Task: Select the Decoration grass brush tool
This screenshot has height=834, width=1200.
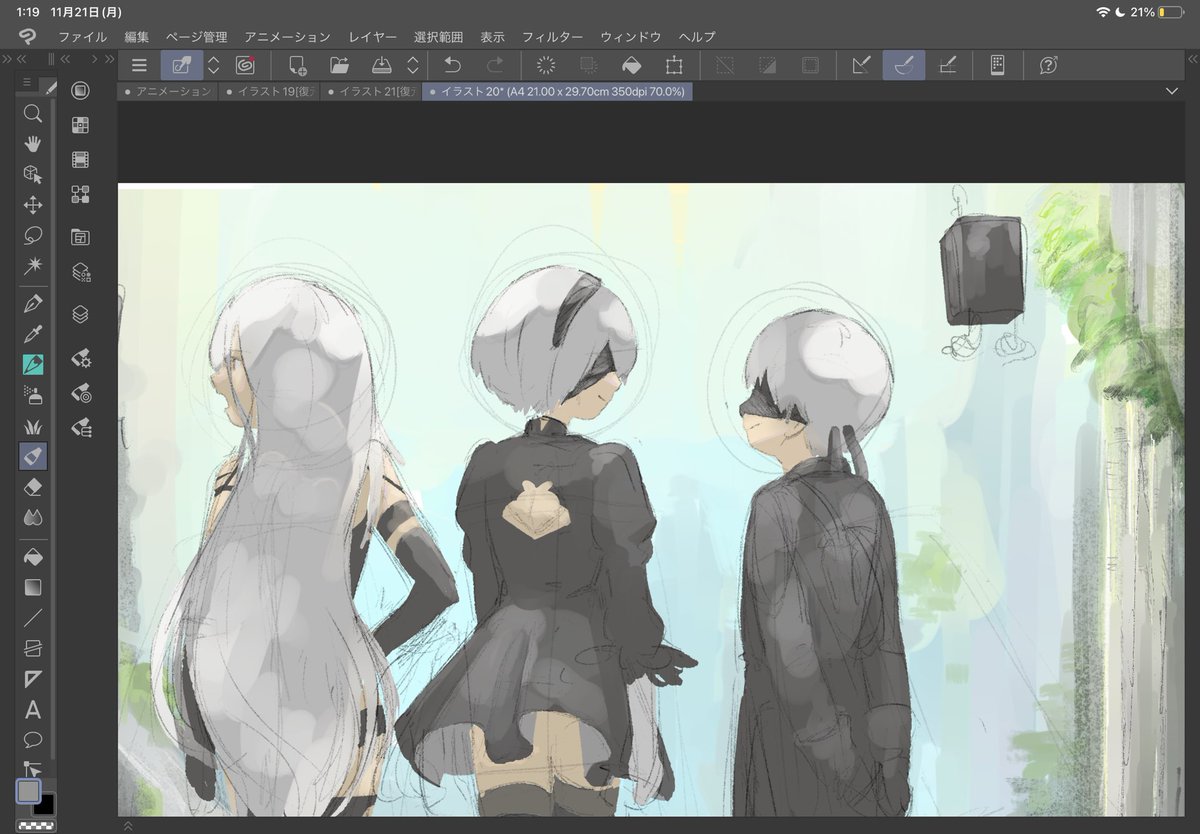Action: pyautogui.click(x=33, y=426)
